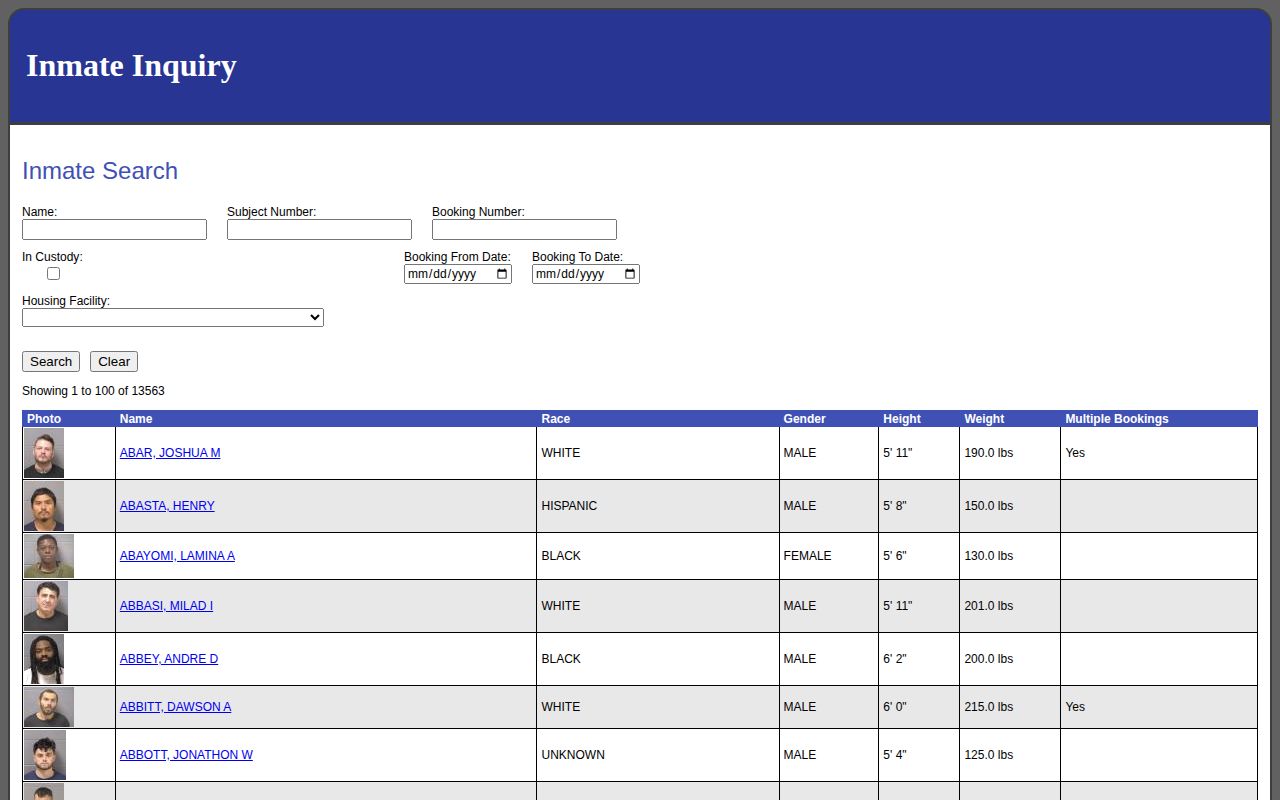Click photo thumbnail of ABAR, JOSHUA M

coord(44,453)
